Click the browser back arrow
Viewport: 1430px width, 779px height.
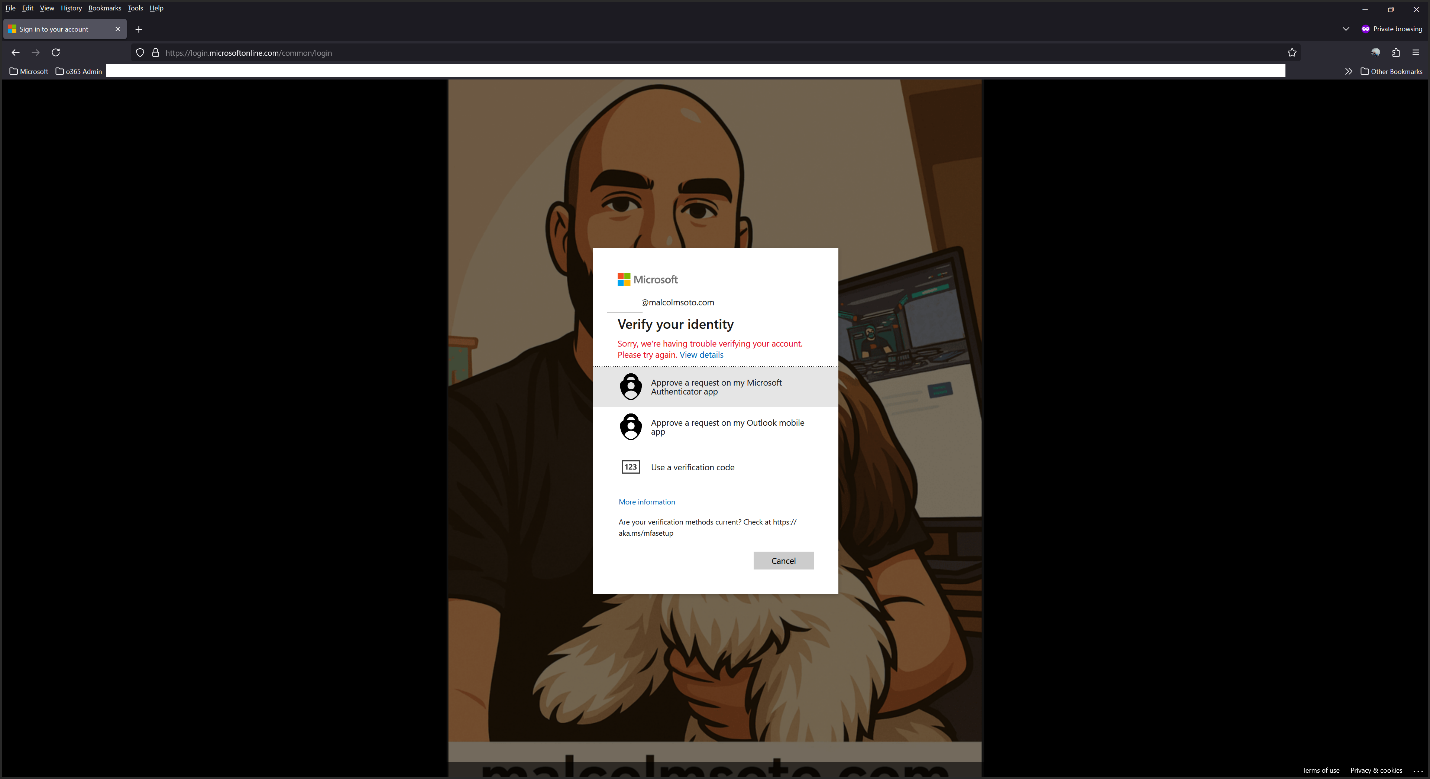[x=15, y=52]
